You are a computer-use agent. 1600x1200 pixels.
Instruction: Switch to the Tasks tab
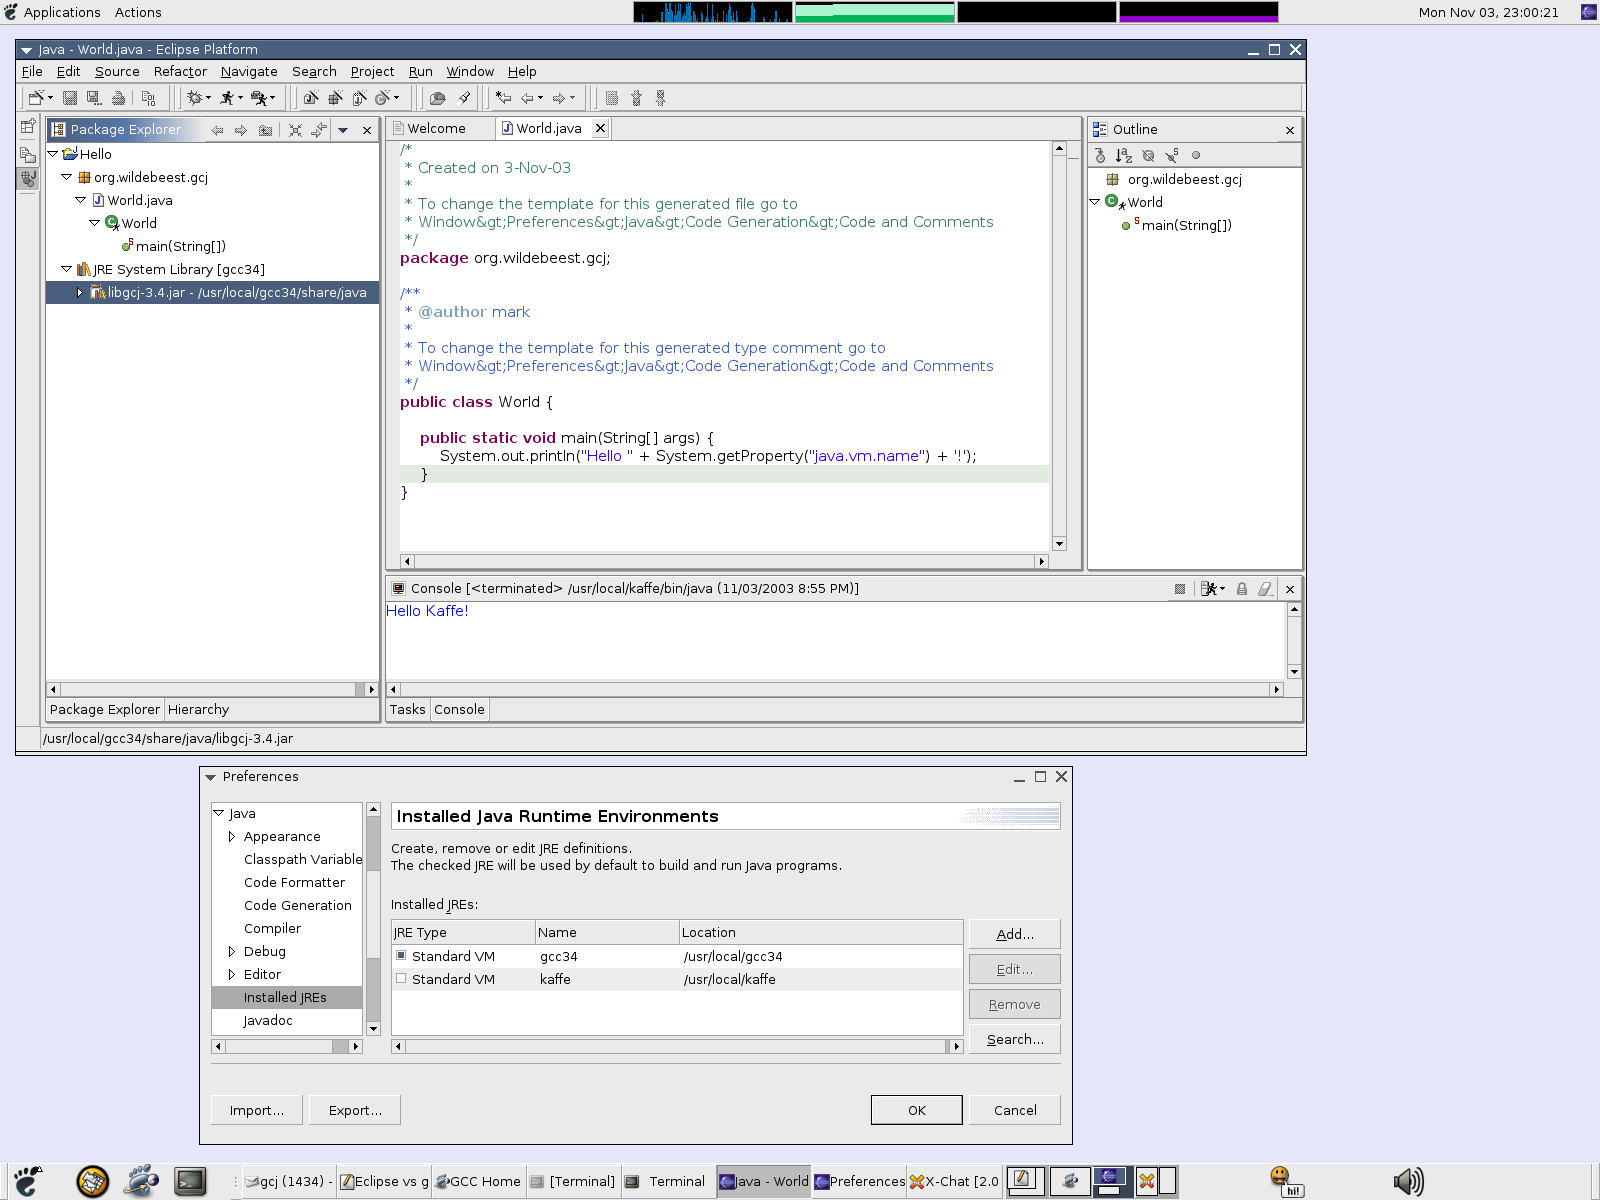[x=407, y=709]
